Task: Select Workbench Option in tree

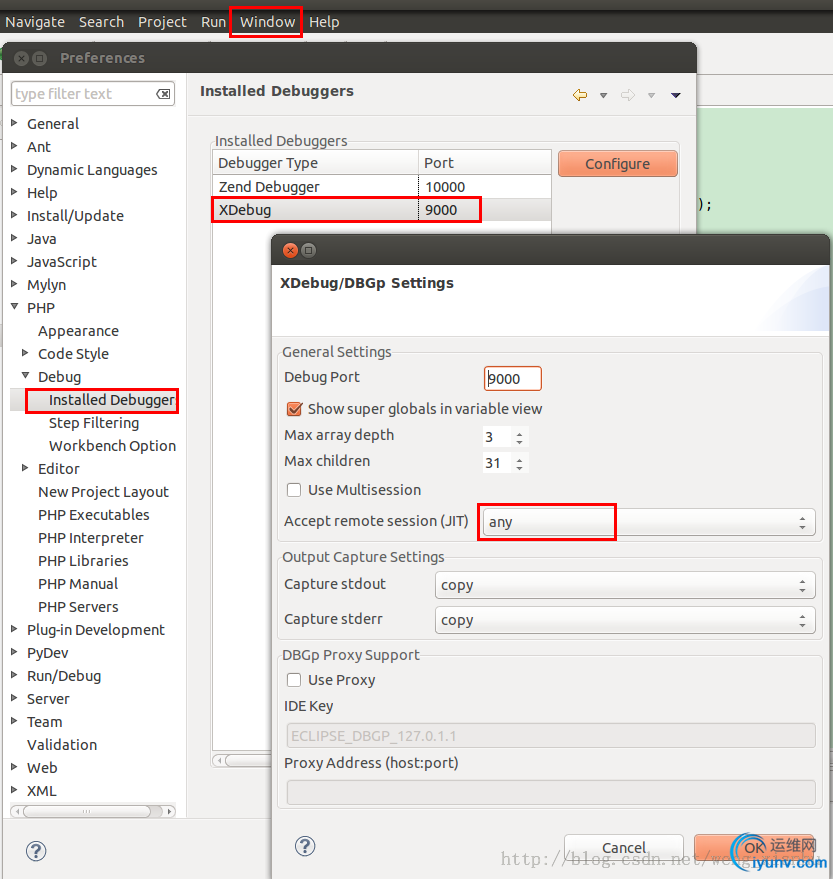Action: [112, 446]
